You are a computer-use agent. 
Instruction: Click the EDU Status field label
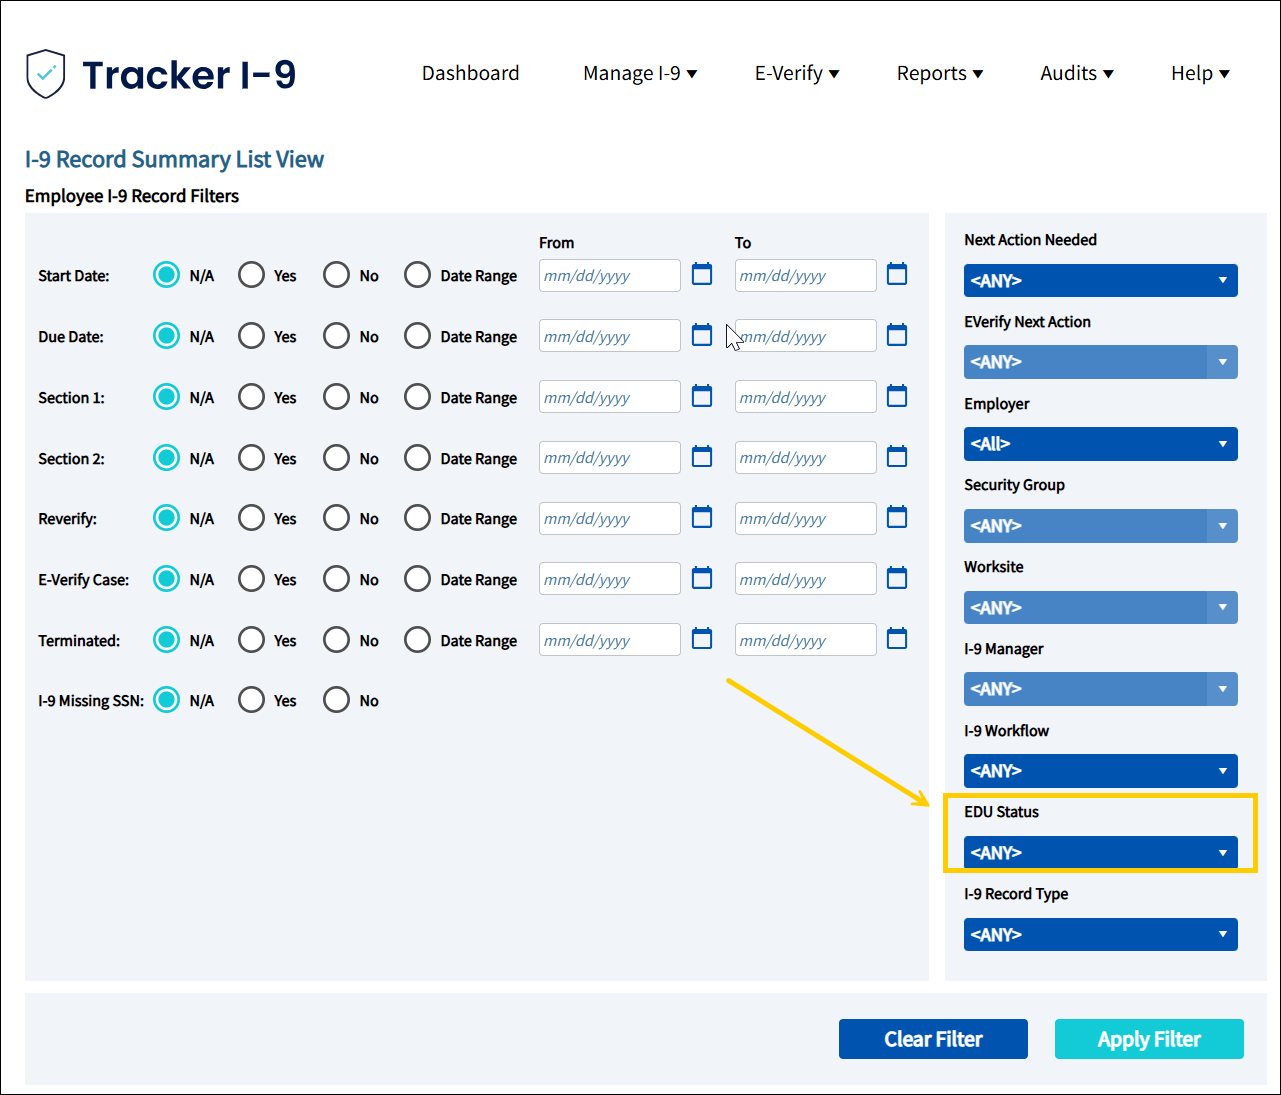(1001, 812)
